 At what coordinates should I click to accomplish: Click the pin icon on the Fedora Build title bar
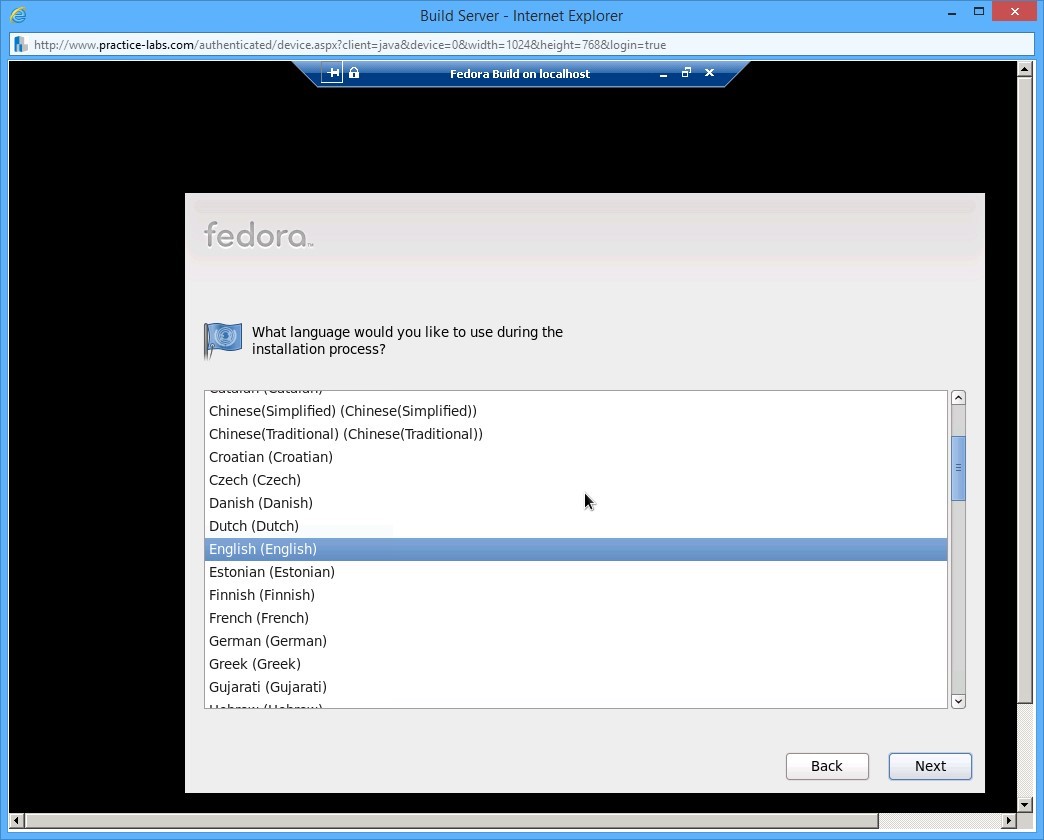pyautogui.click(x=331, y=72)
